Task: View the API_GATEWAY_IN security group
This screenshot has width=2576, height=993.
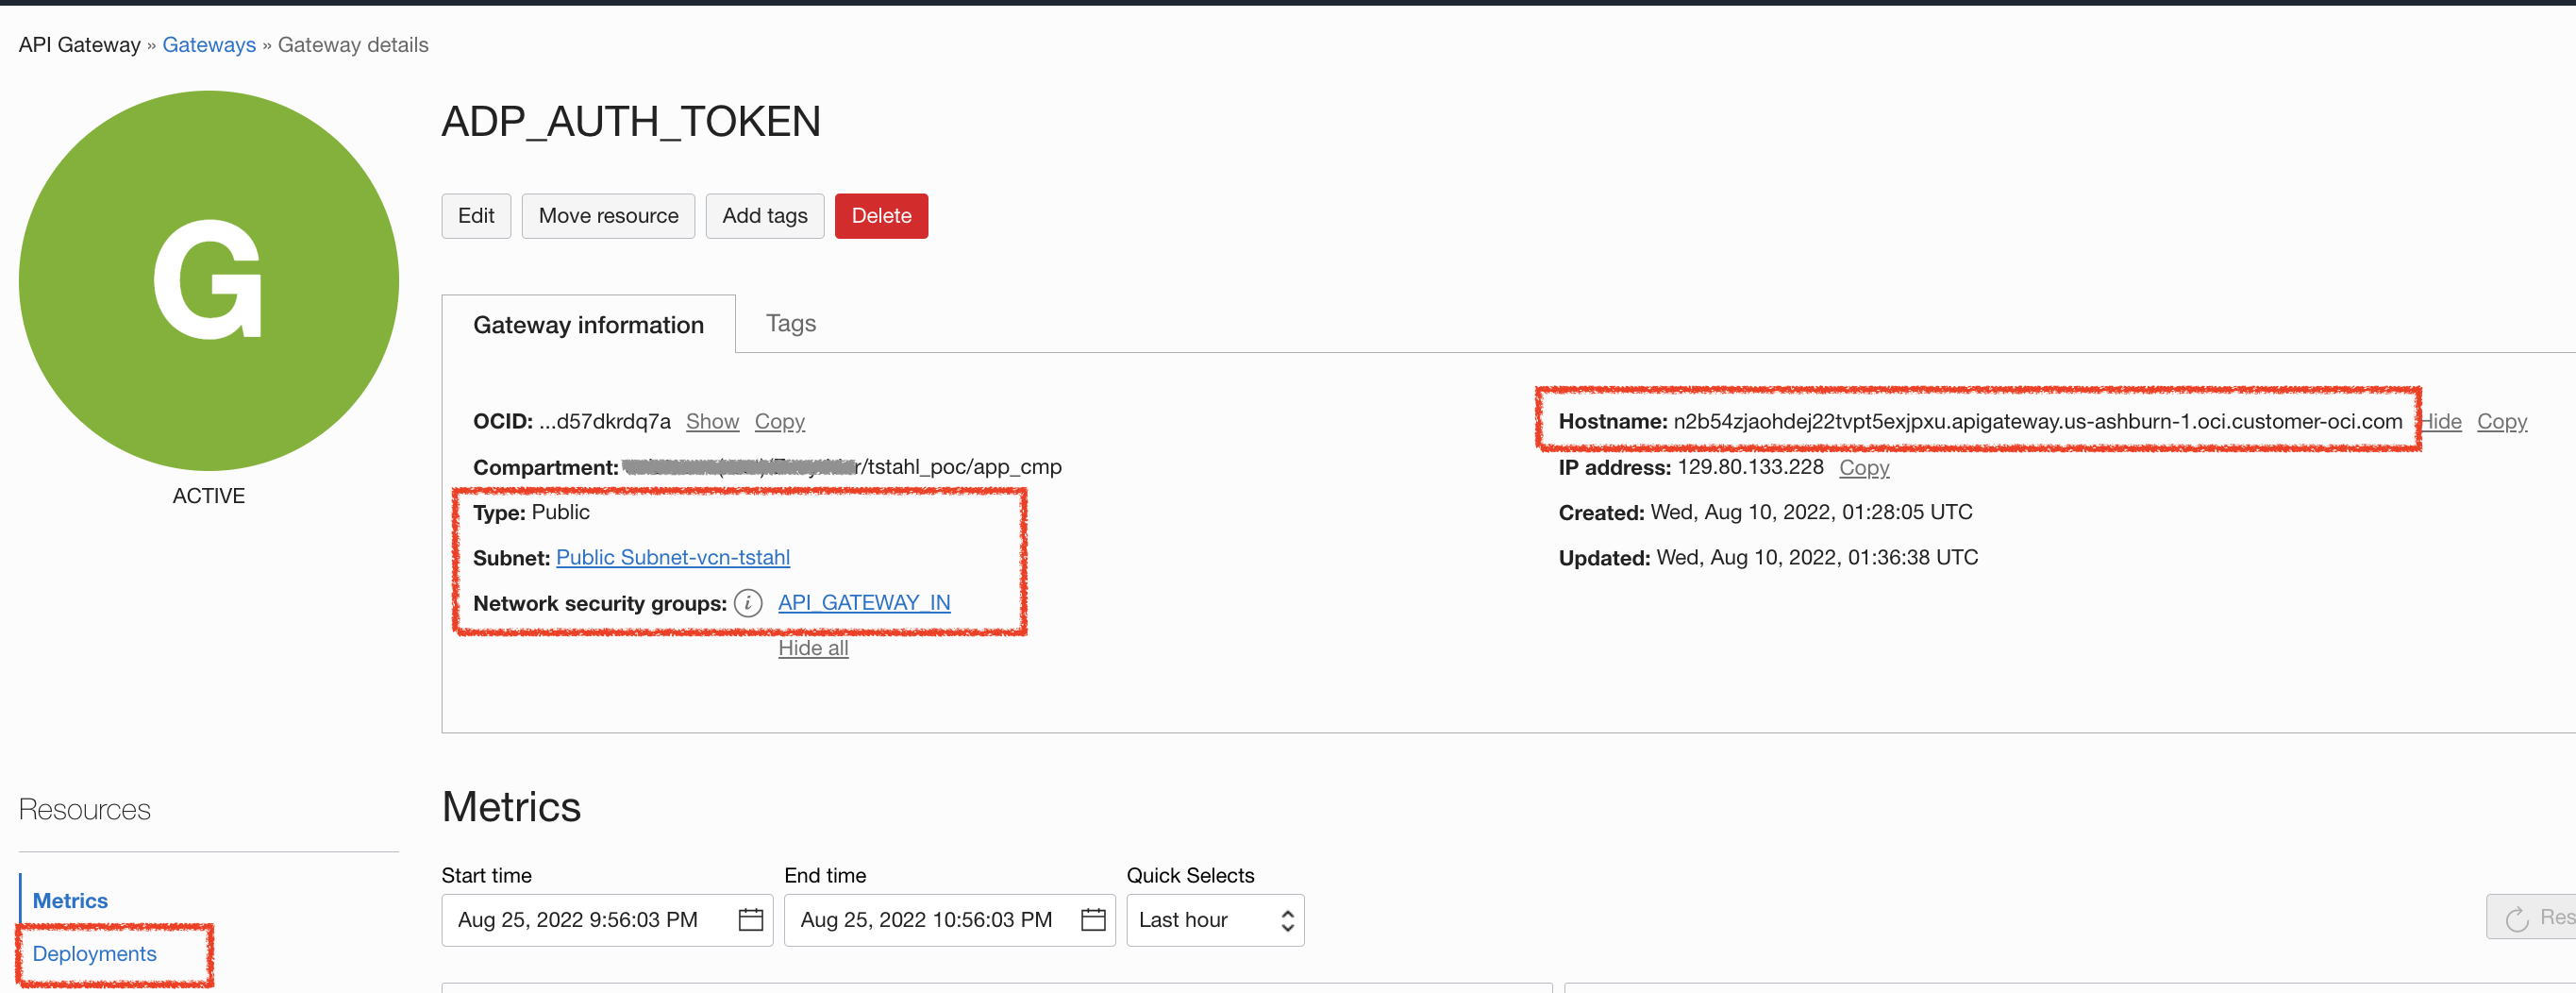Action: pyautogui.click(x=864, y=602)
